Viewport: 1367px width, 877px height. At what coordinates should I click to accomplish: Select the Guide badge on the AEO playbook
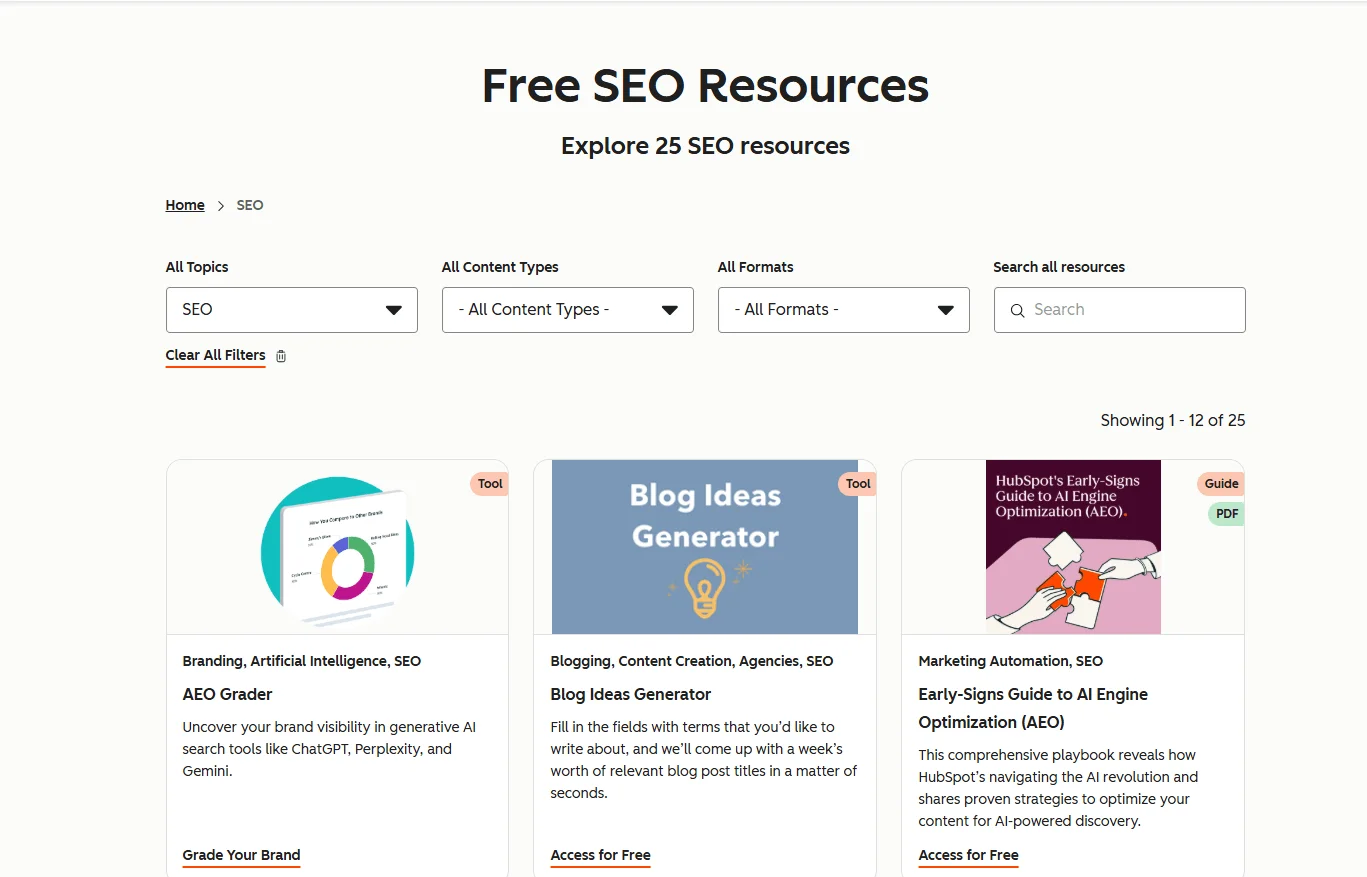(1220, 483)
